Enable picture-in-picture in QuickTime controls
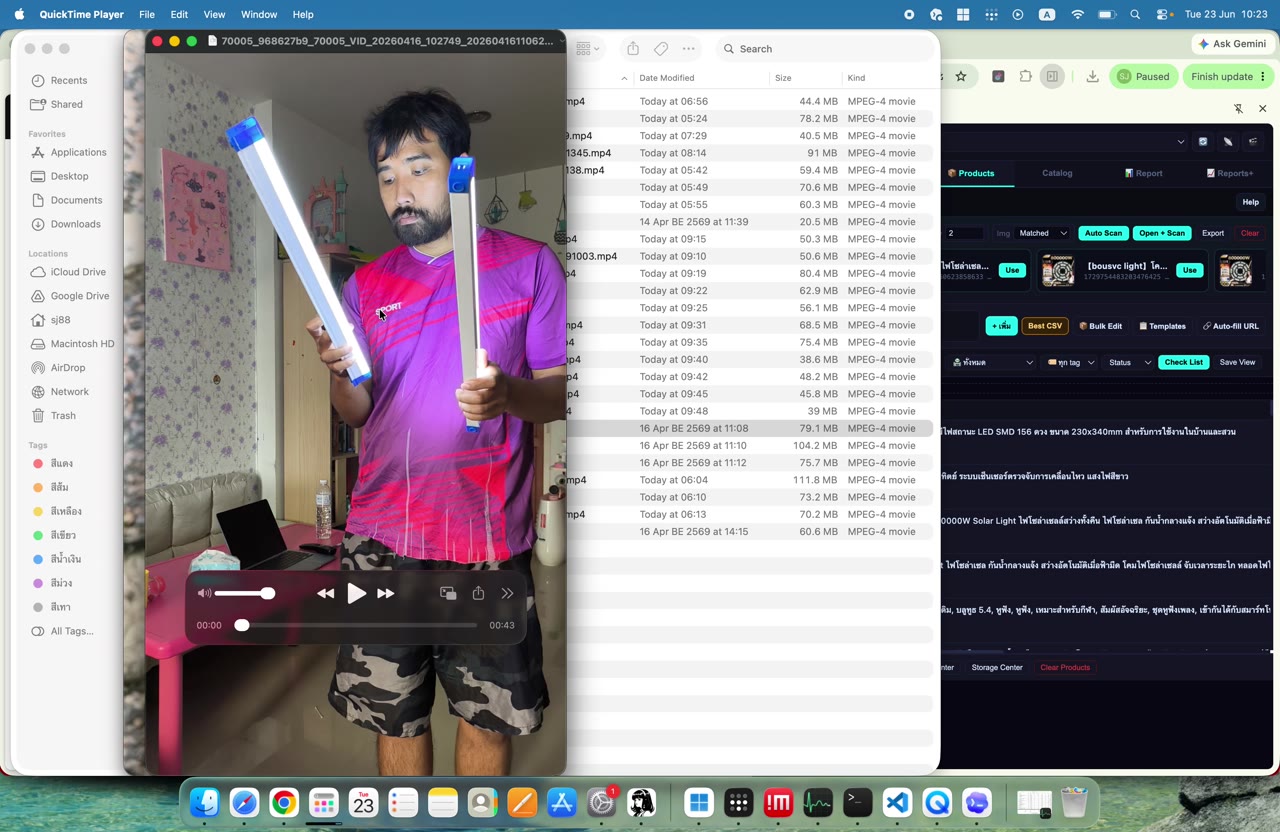The height and width of the screenshot is (832, 1280). point(448,593)
